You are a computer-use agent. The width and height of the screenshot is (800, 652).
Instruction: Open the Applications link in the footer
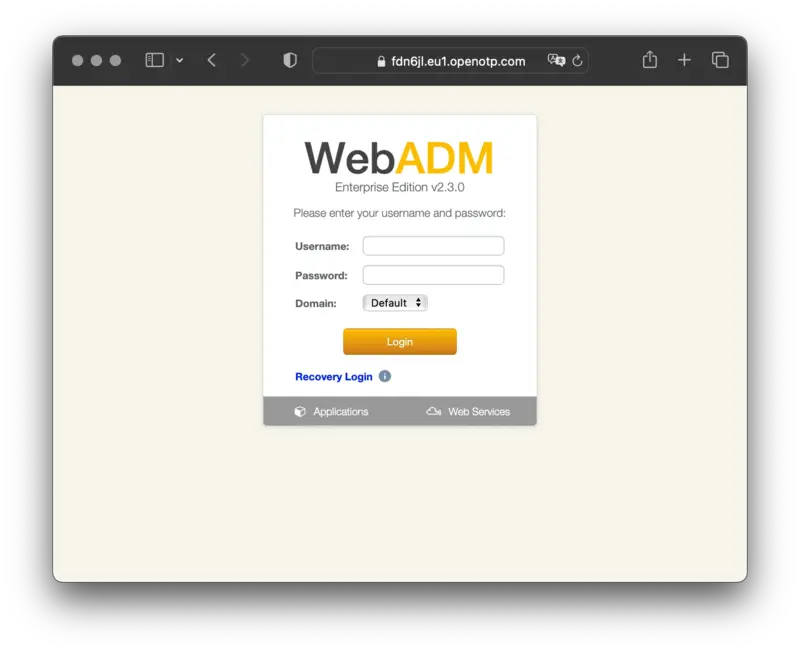coord(340,412)
